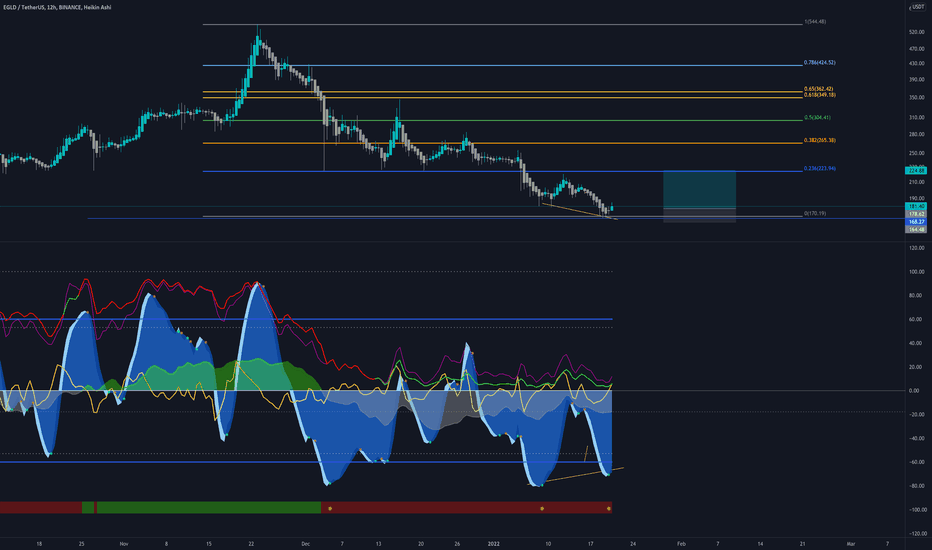This screenshot has height=550, width=932.
Task: Click the Nov date on time axis
Action: click(x=124, y=543)
